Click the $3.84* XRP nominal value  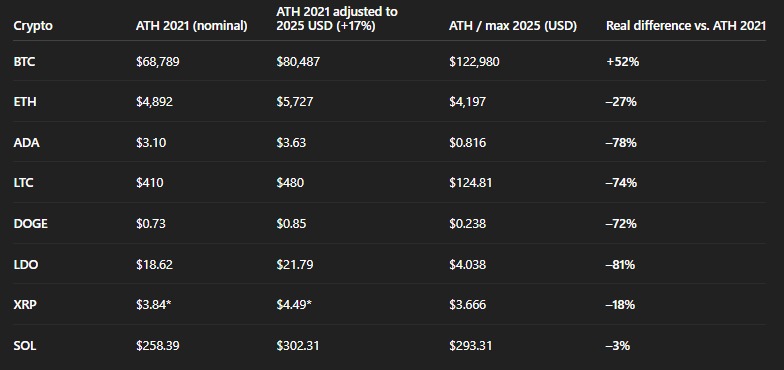(154, 304)
